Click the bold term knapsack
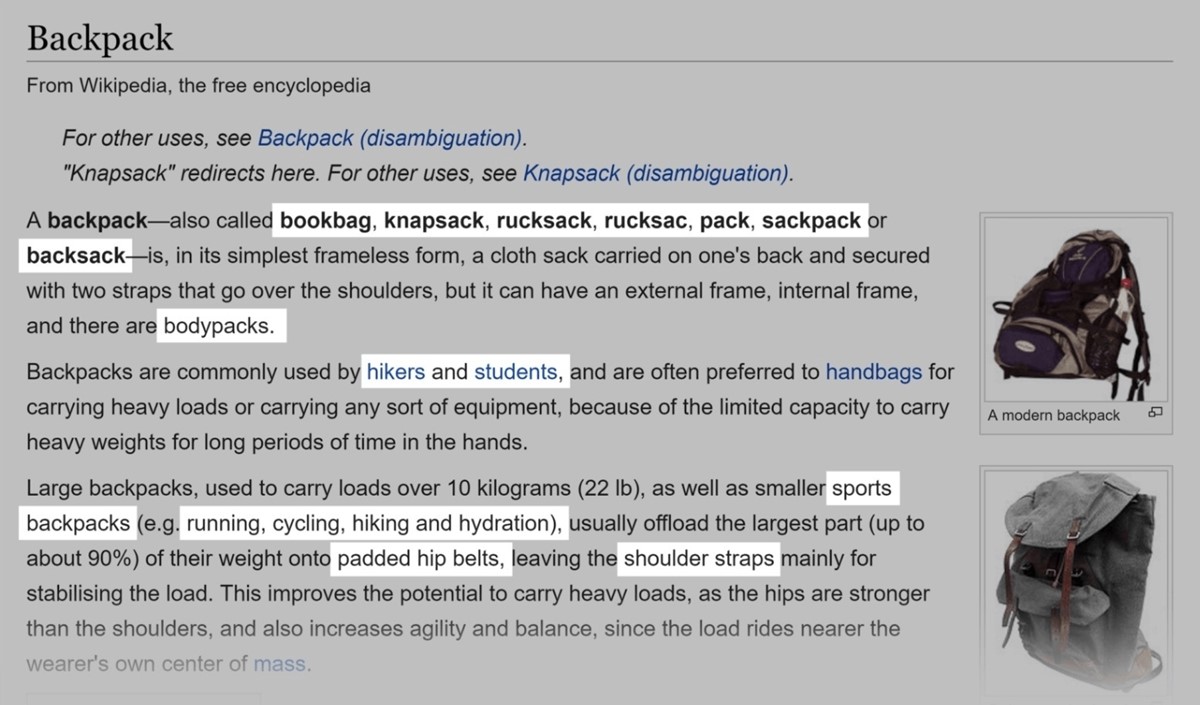Screen dimensions: 1200x705 (x=434, y=220)
